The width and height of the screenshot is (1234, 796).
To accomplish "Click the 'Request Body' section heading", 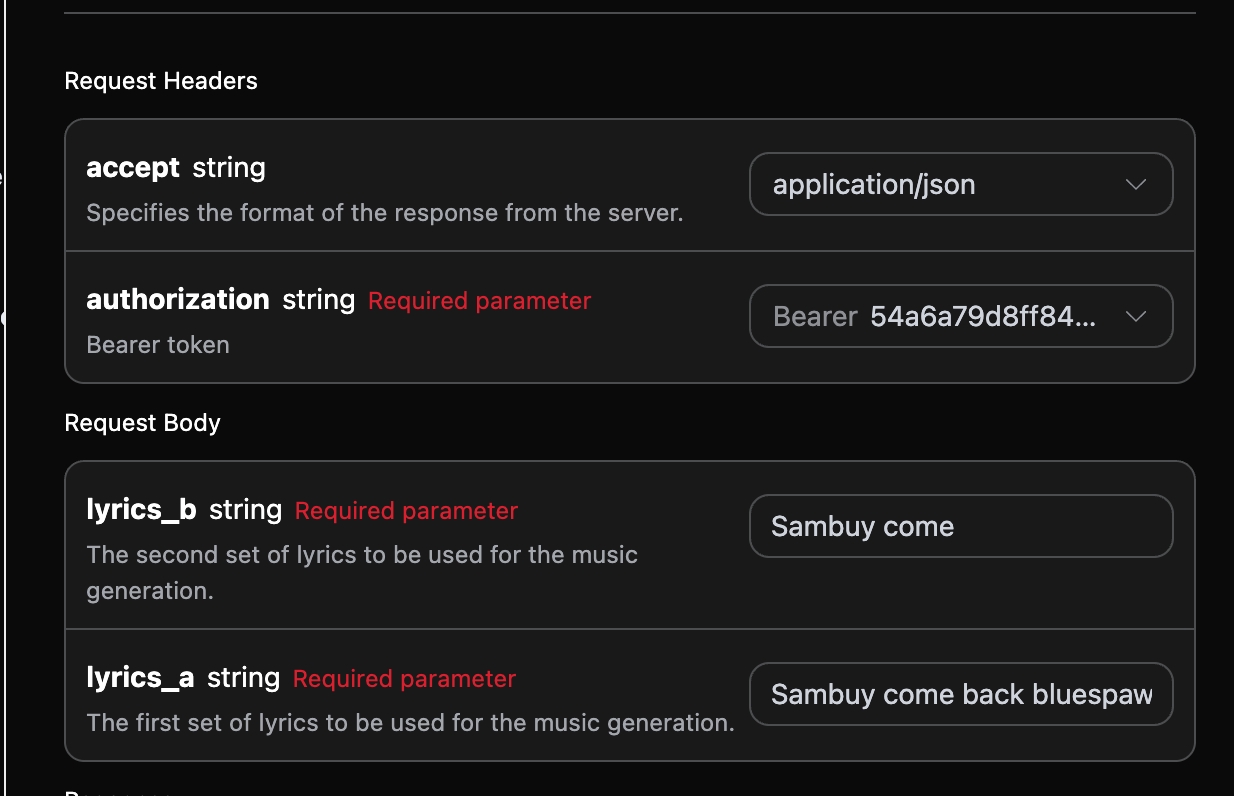I will (x=142, y=423).
